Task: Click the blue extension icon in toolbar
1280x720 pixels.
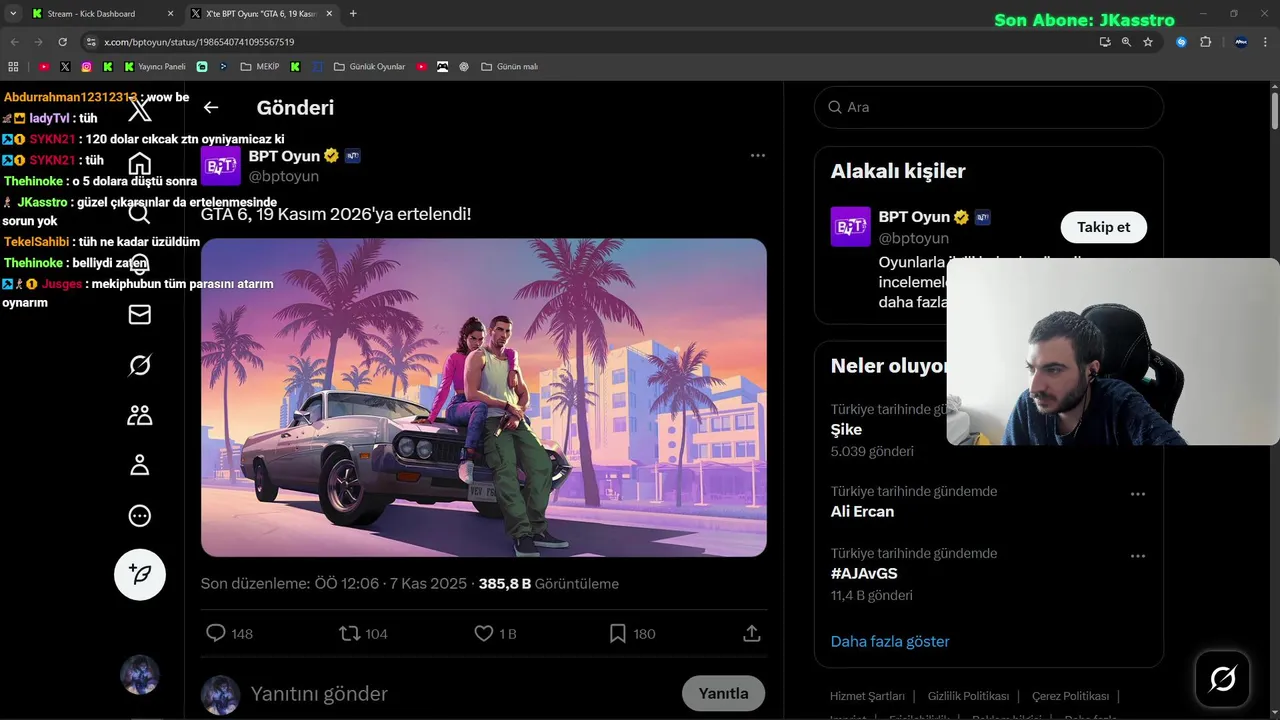Action: [1182, 42]
